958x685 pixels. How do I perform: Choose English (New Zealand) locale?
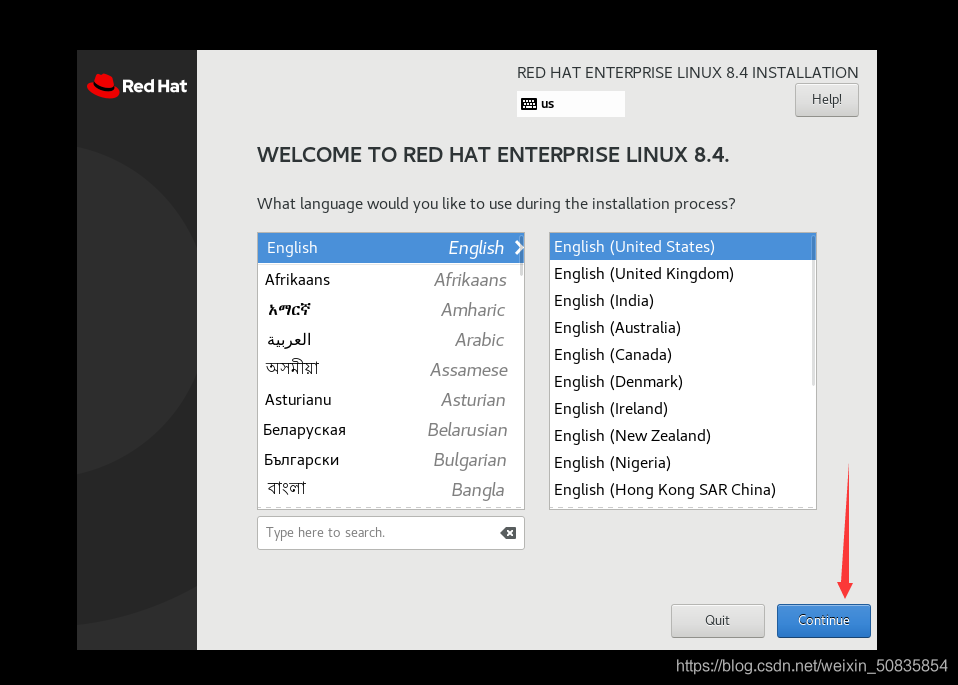681,436
